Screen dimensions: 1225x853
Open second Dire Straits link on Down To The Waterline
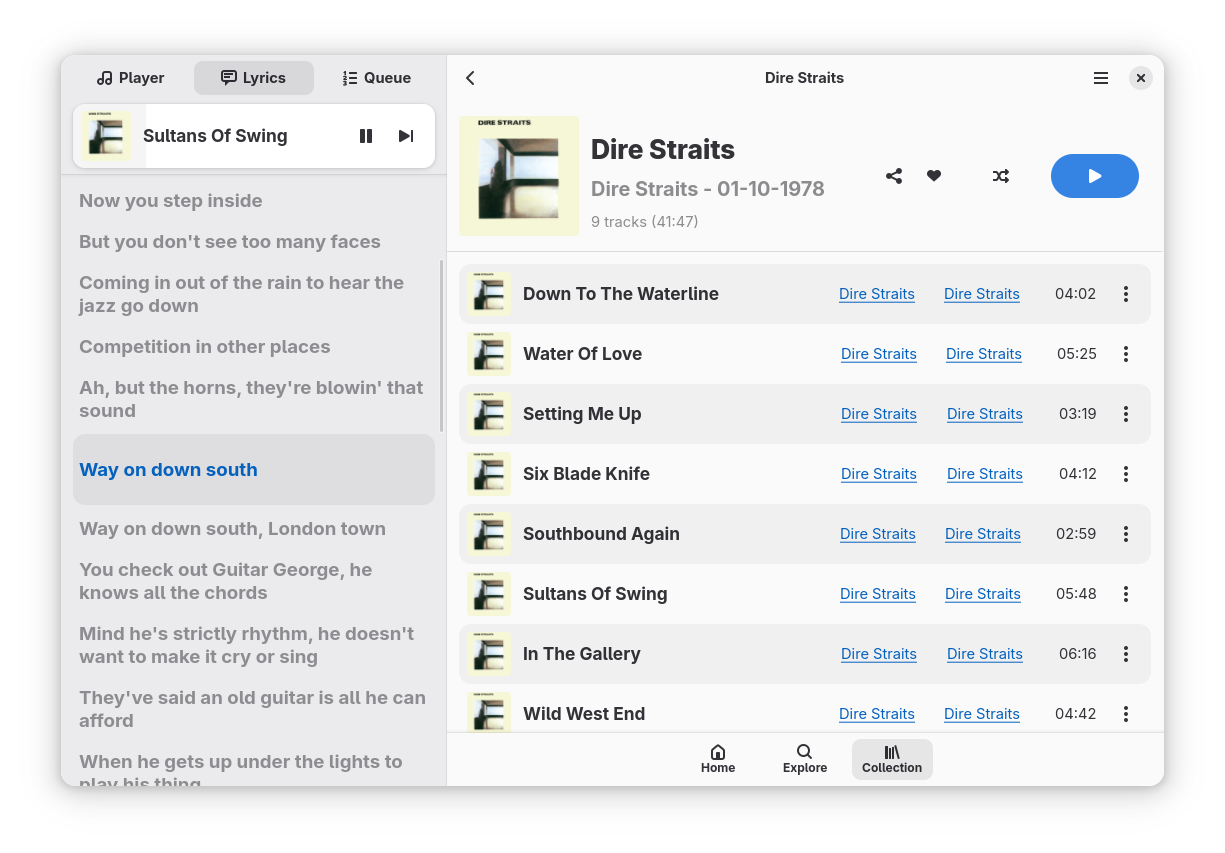tap(982, 294)
